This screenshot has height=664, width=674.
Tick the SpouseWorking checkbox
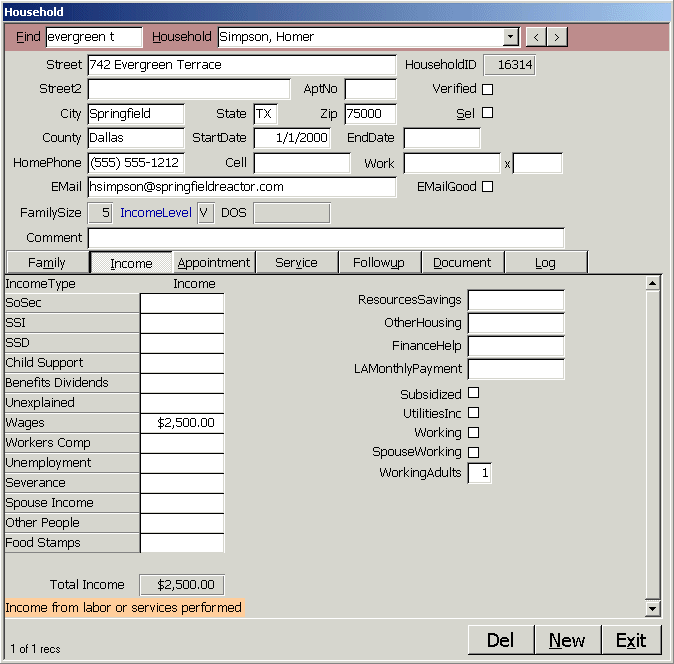pyautogui.click(x=473, y=452)
